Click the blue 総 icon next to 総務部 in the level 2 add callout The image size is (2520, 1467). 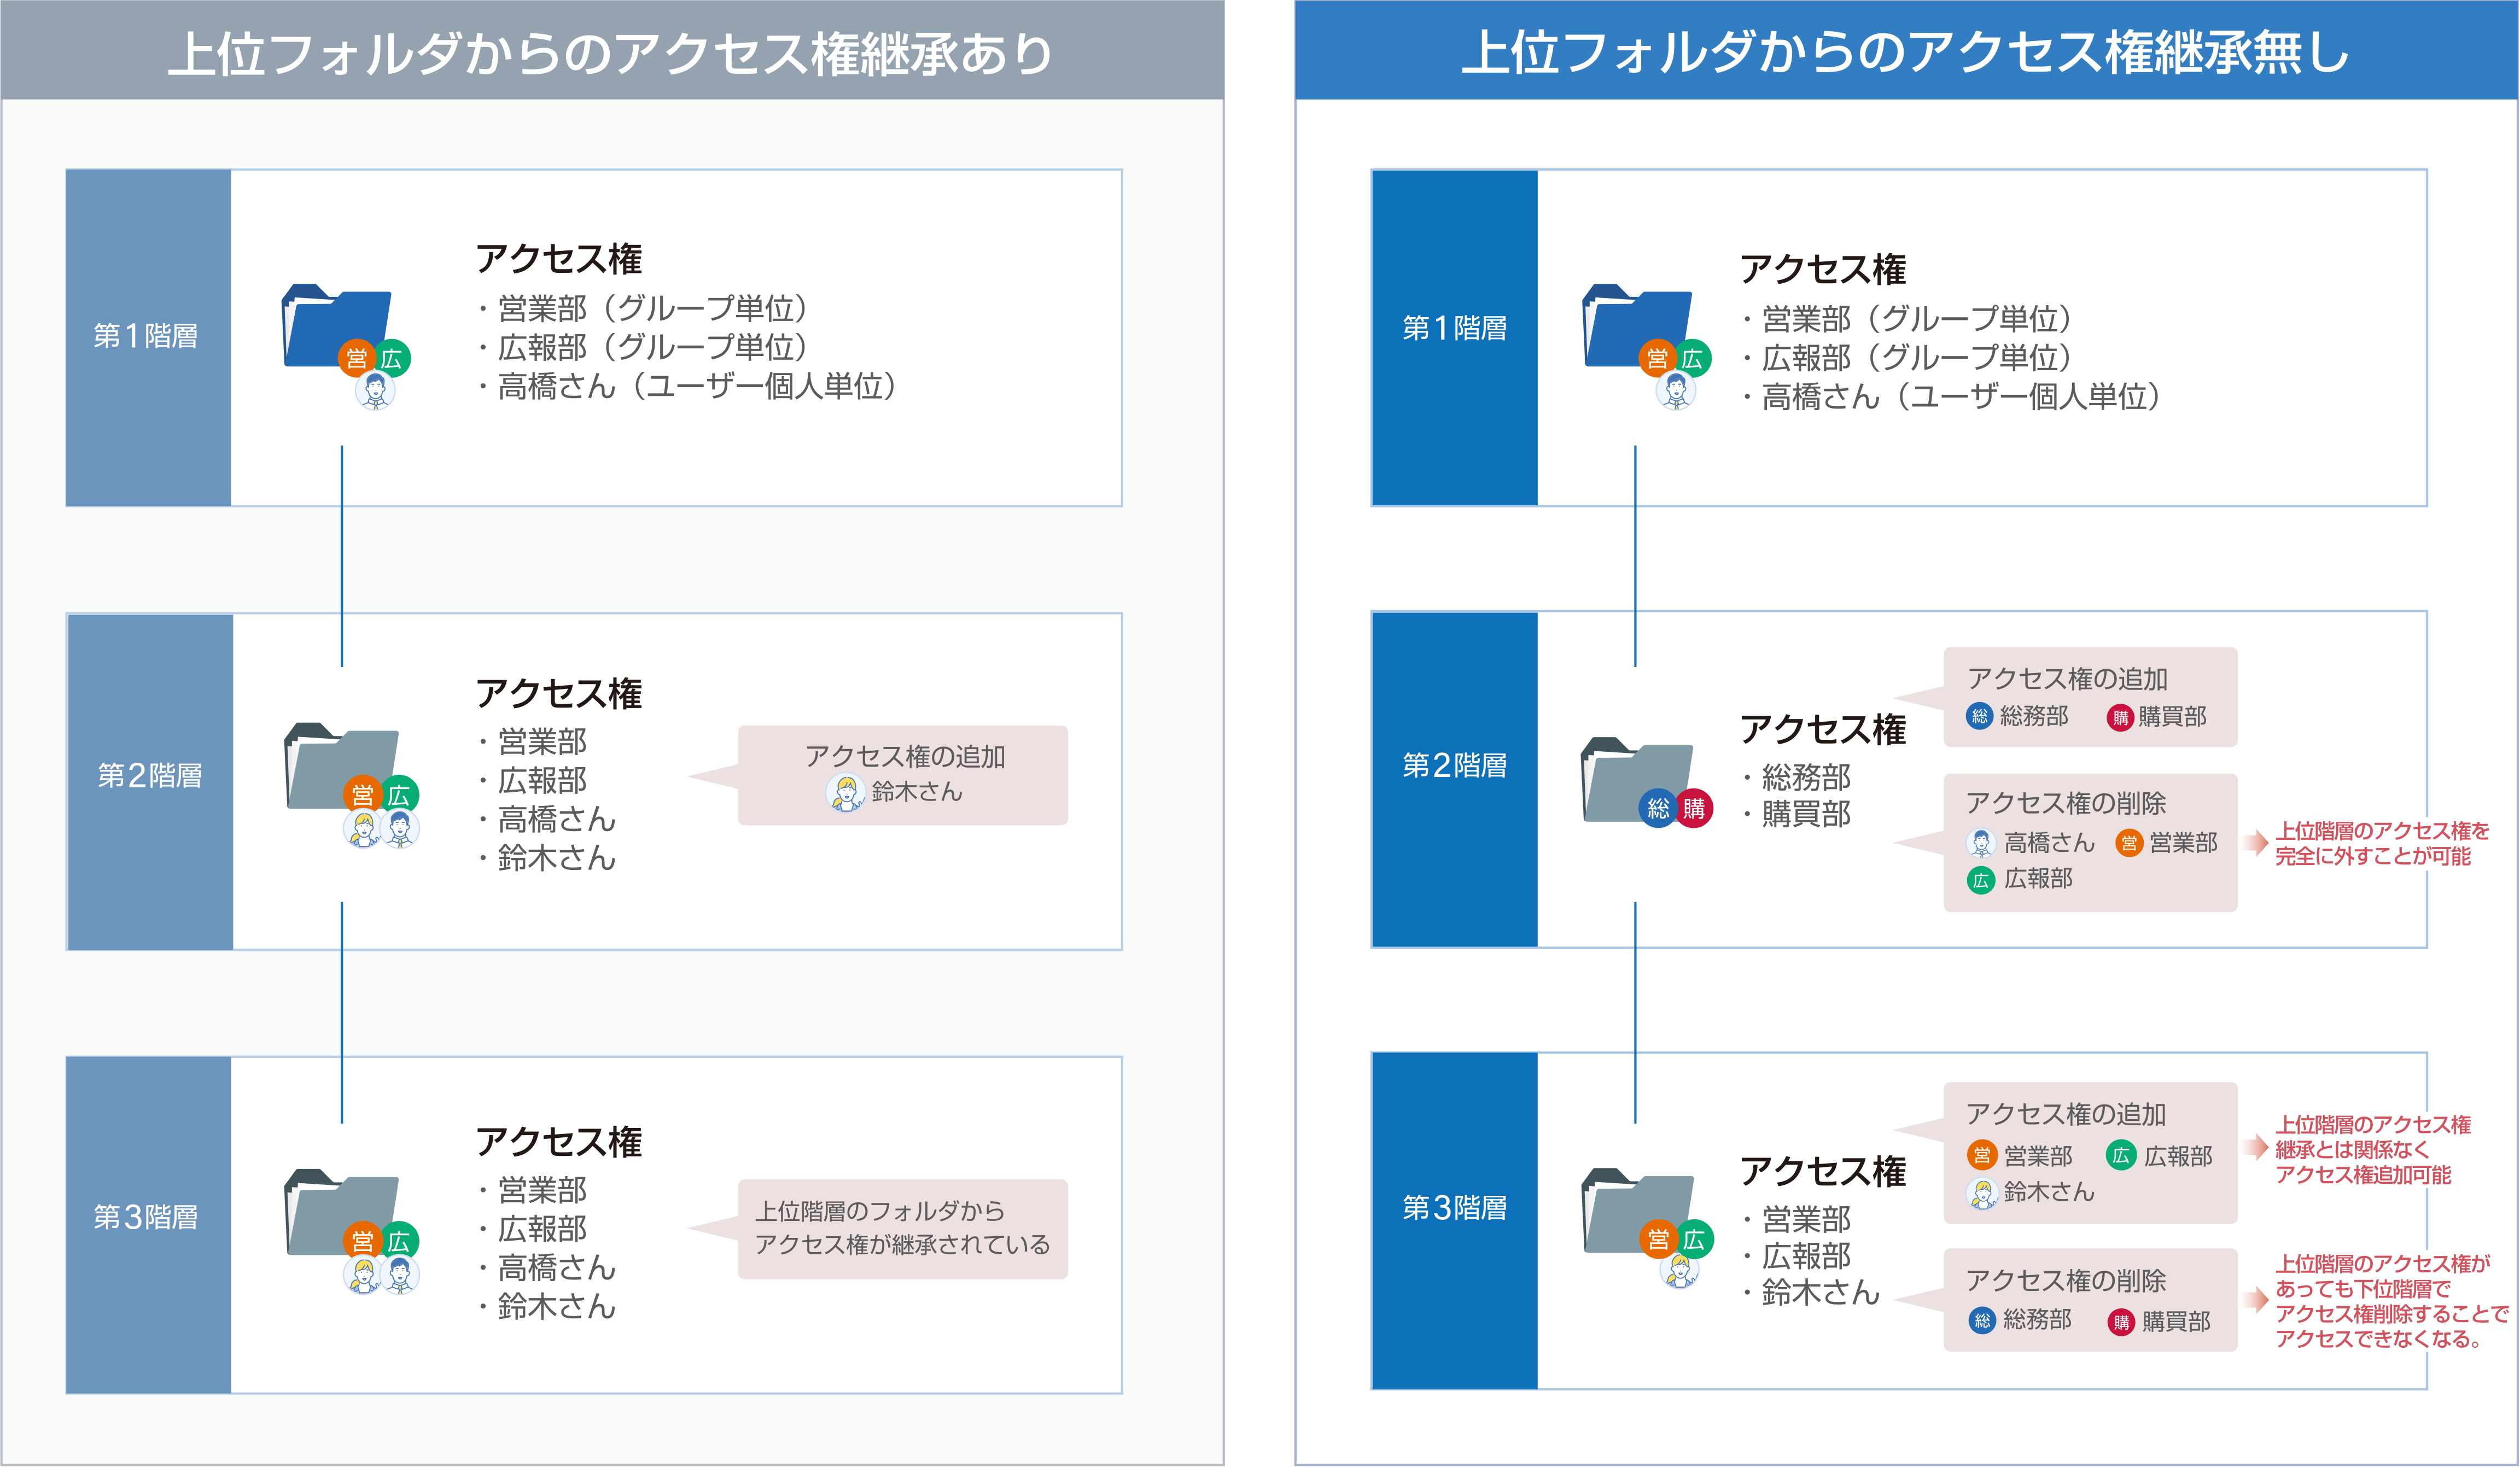(x=1979, y=716)
